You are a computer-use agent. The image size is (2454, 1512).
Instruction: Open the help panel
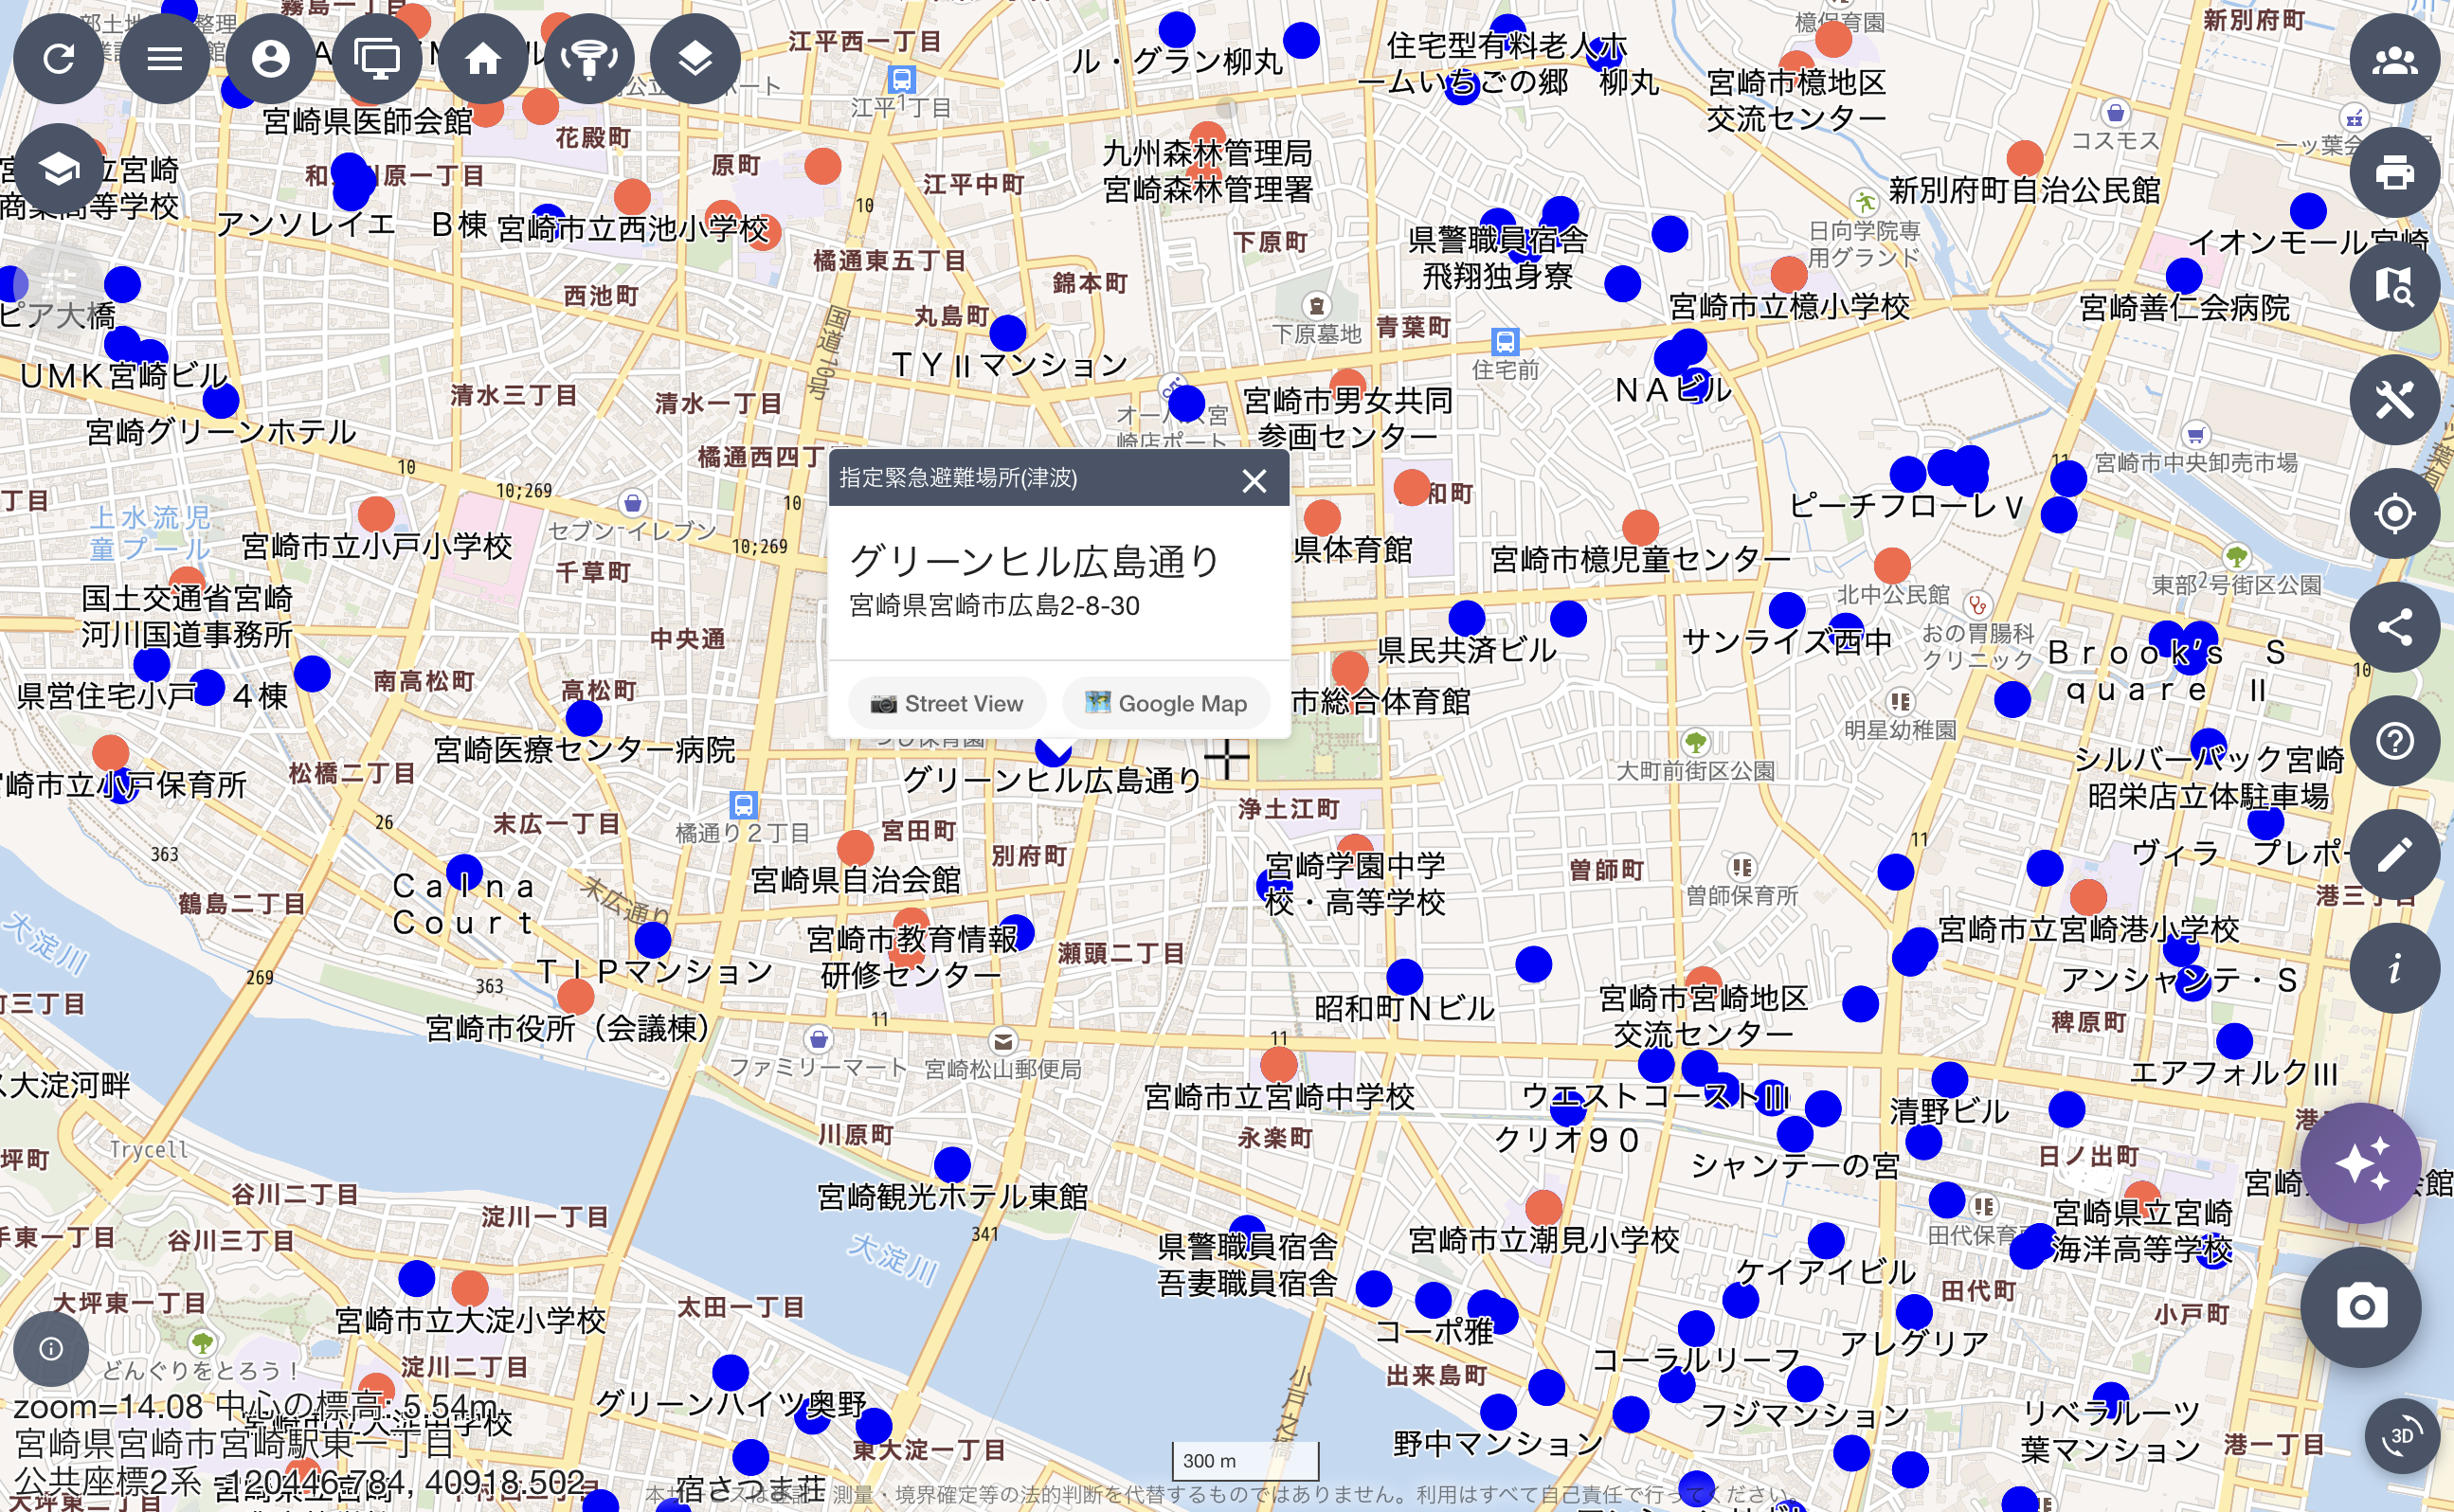[2395, 740]
